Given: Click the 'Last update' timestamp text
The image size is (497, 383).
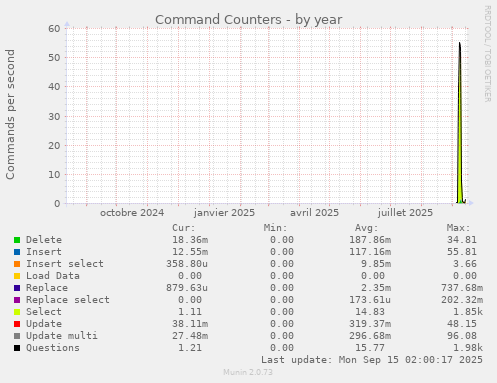Looking at the screenshot, I should (372, 360).
